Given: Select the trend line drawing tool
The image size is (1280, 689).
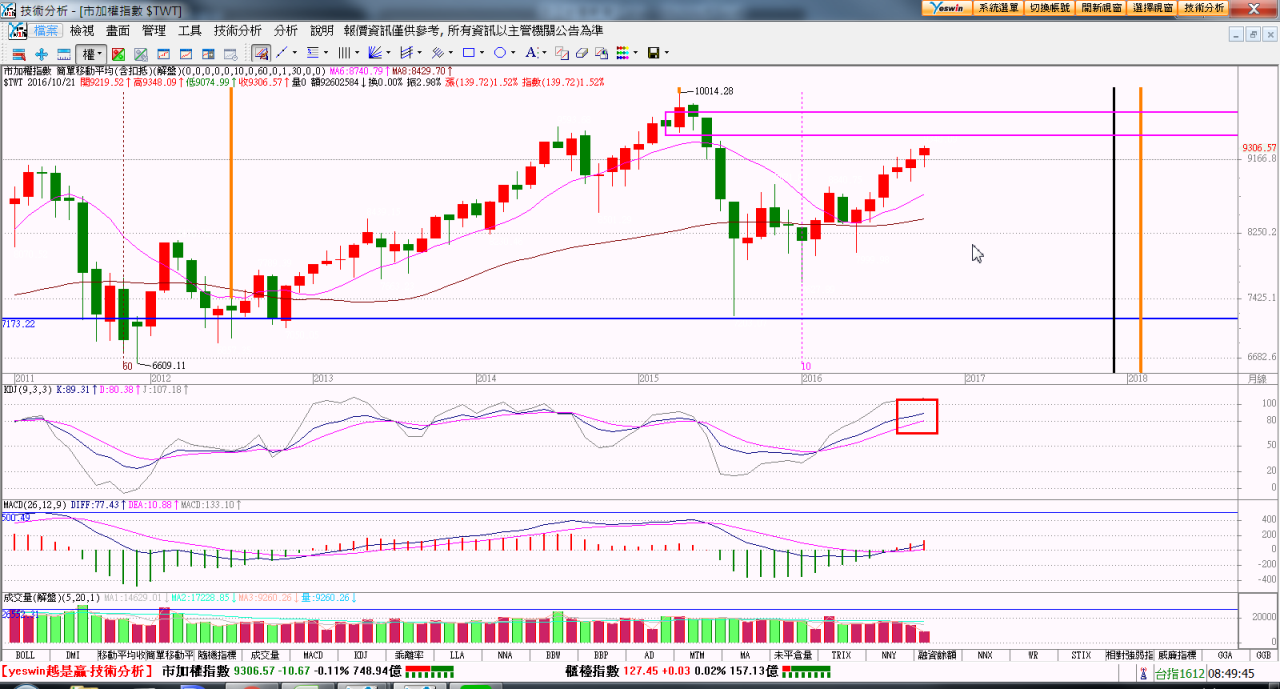Looking at the screenshot, I should click(281, 53).
